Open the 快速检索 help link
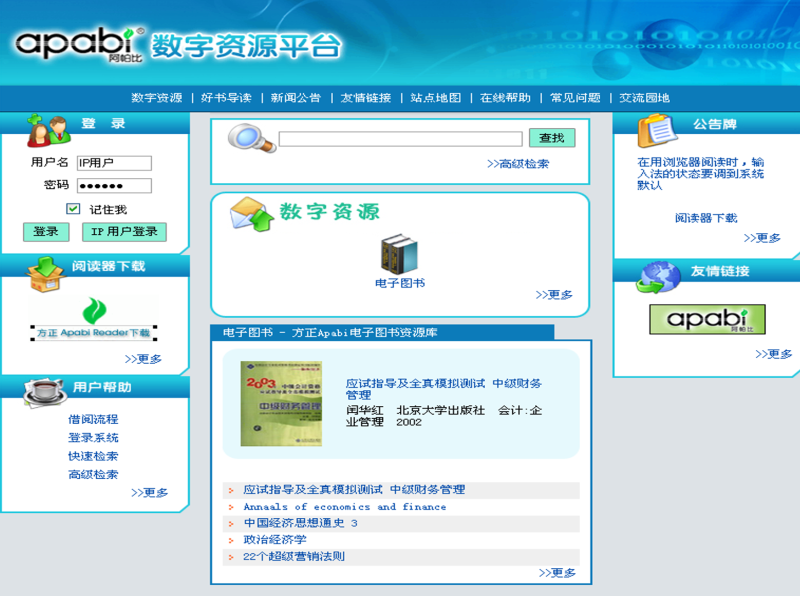 pos(93,456)
